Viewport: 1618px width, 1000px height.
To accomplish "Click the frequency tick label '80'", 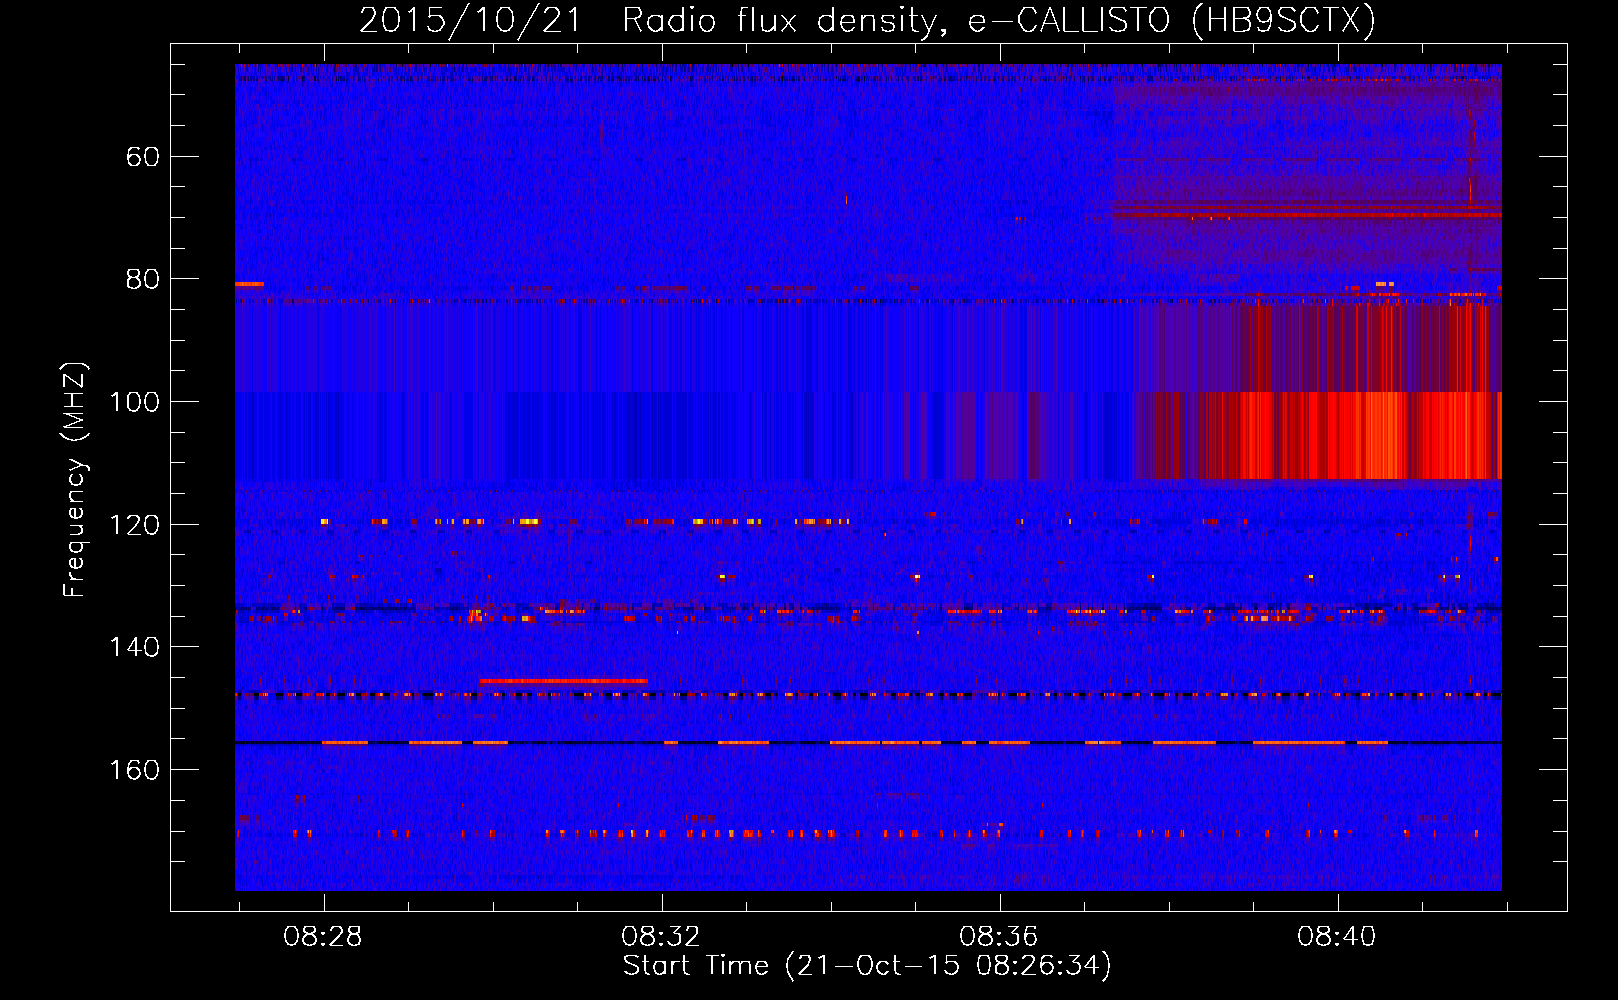I will 143,279.
